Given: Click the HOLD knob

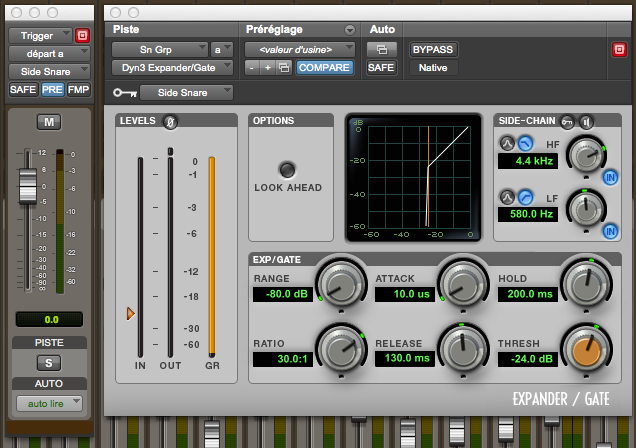Looking at the screenshot, I should (x=586, y=285).
